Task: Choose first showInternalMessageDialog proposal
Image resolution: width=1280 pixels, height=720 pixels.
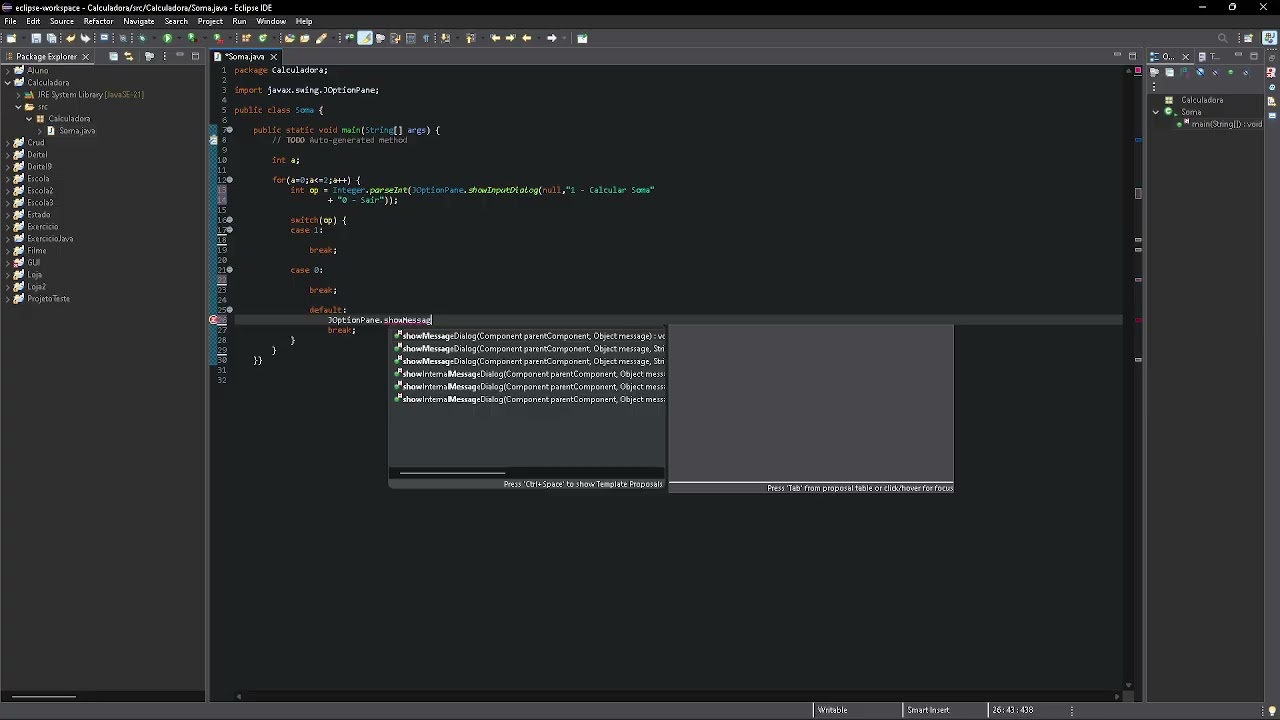Action: 529,374
